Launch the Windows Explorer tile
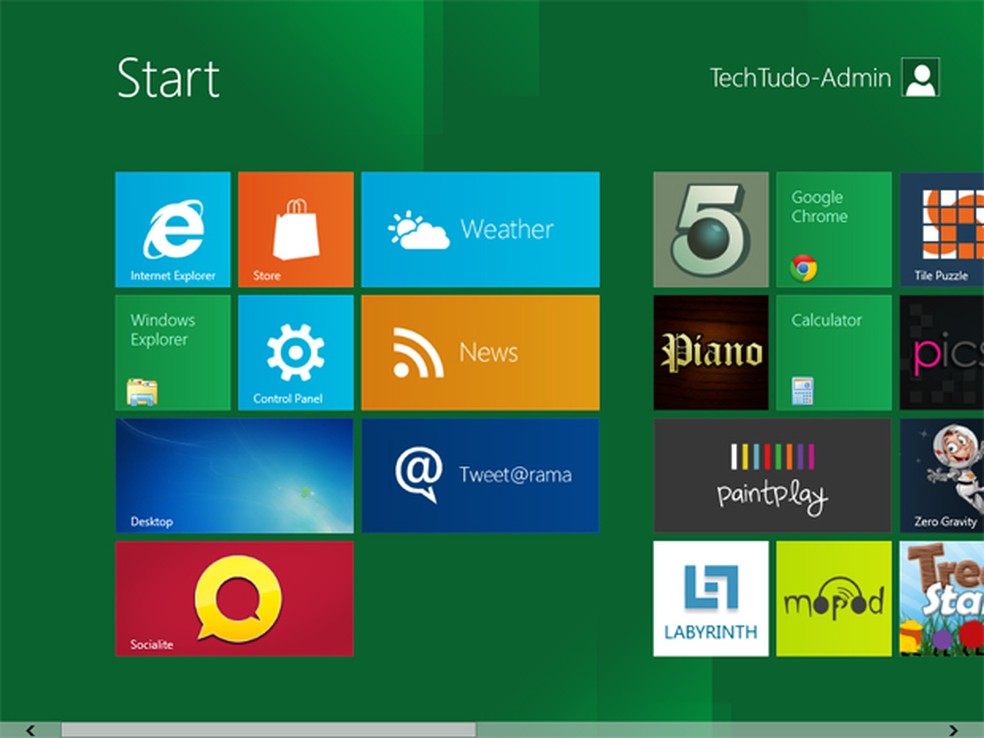The width and height of the screenshot is (984, 738). (x=173, y=353)
